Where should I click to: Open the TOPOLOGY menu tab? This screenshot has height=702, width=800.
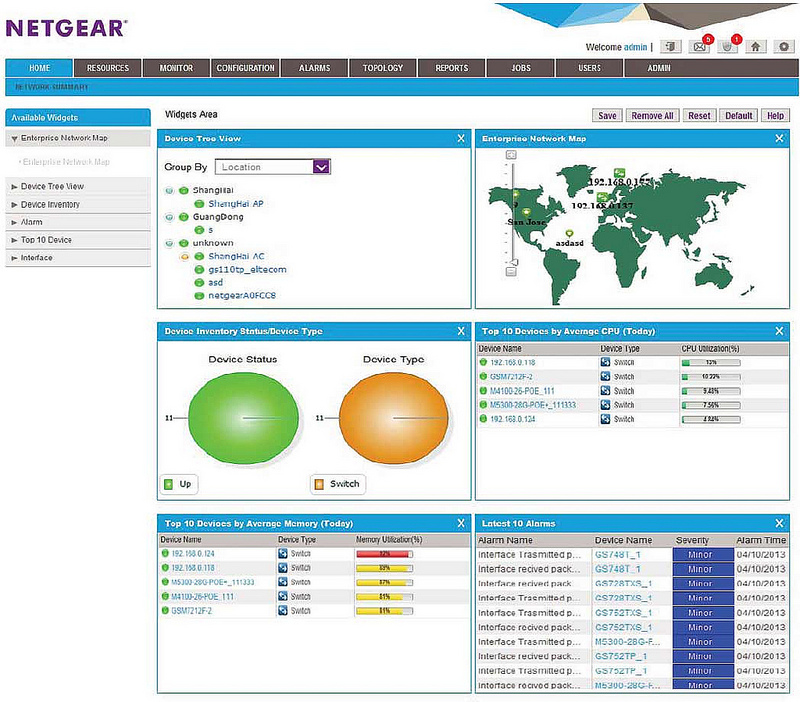click(383, 68)
